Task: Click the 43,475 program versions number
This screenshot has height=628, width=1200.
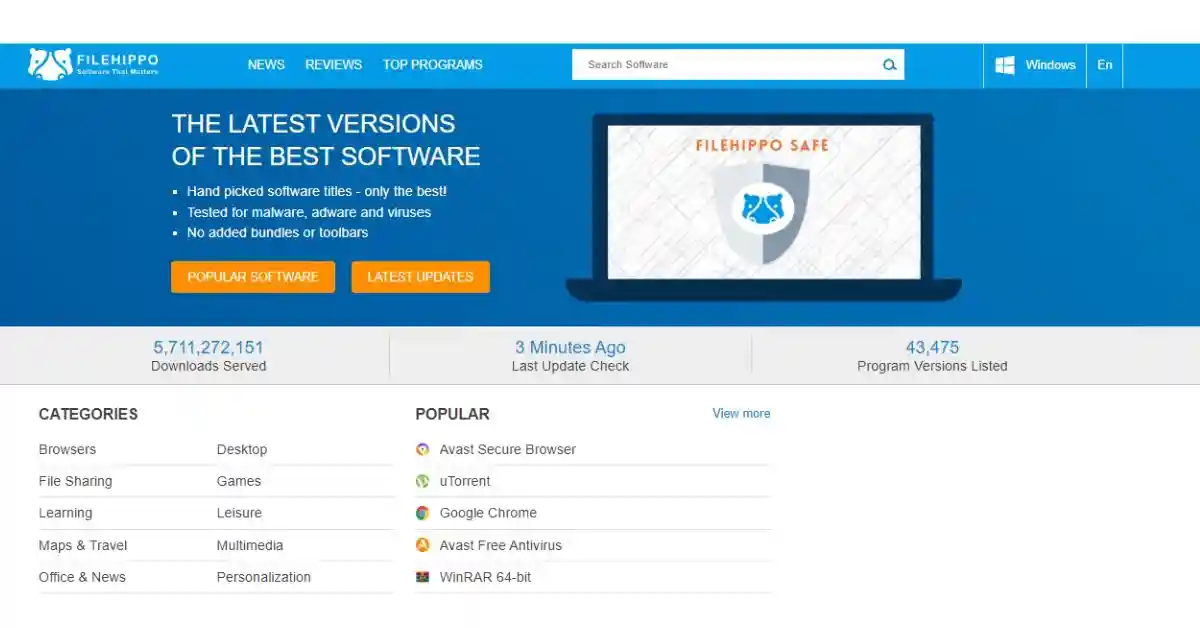Action: point(932,348)
